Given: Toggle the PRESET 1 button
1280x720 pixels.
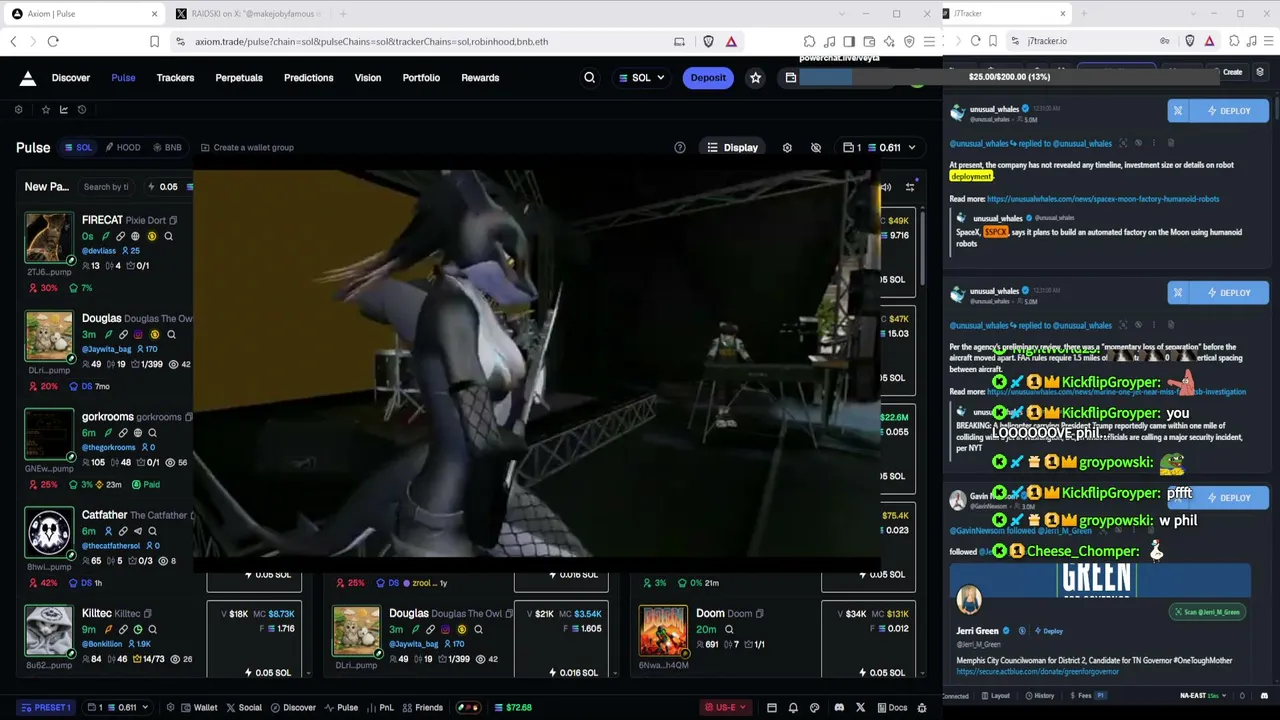Looking at the screenshot, I should point(46,708).
